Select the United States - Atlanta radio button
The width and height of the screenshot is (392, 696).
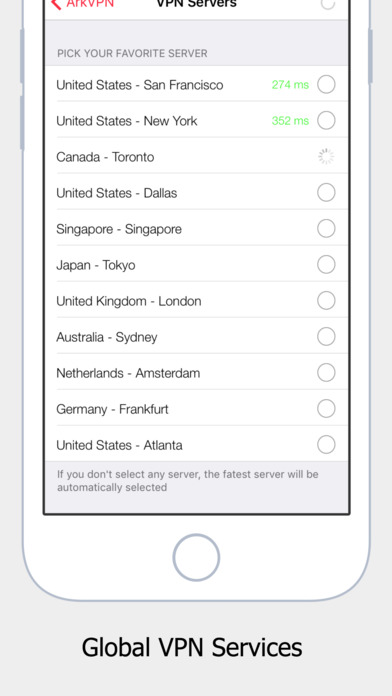coord(326,444)
